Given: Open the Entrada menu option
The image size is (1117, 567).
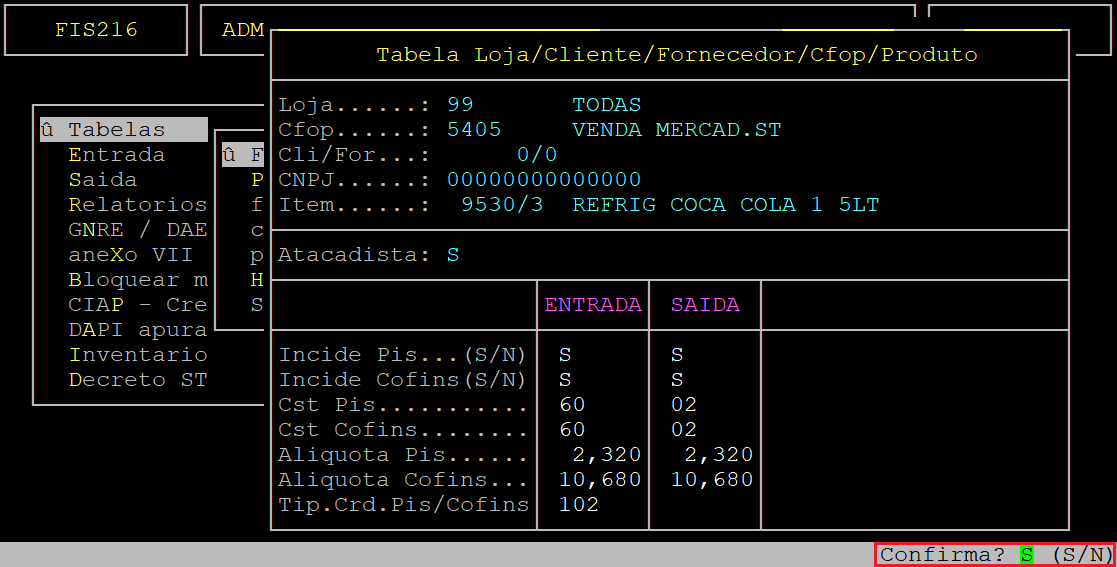Looking at the screenshot, I should [x=116, y=155].
